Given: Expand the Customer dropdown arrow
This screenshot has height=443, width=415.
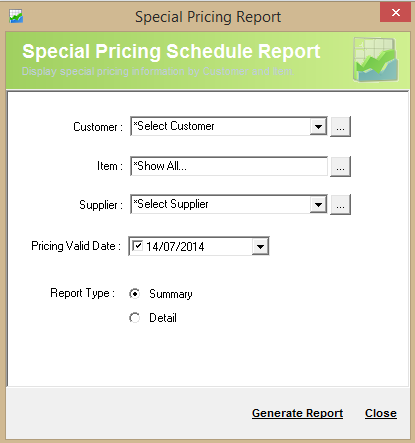Looking at the screenshot, I should pyautogui.click(x=318, y=126).
